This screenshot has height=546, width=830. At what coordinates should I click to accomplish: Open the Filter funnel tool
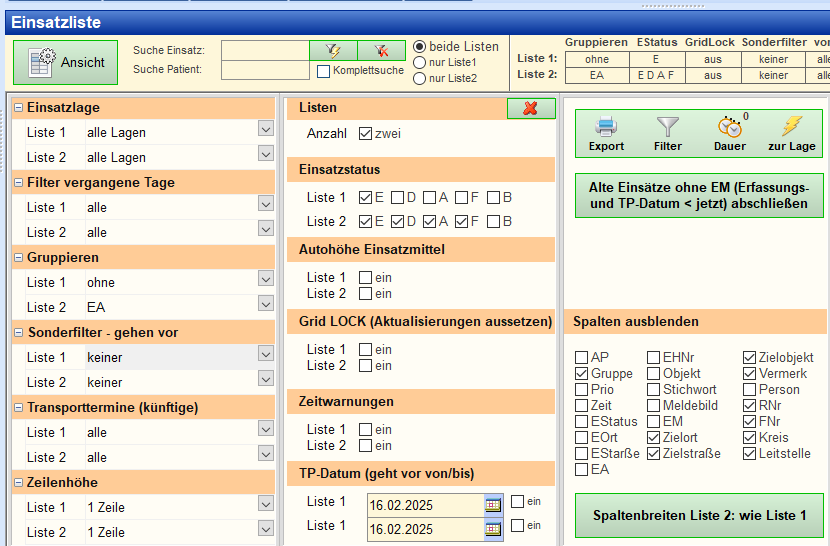pyautogui.click(x=667, y=133)
